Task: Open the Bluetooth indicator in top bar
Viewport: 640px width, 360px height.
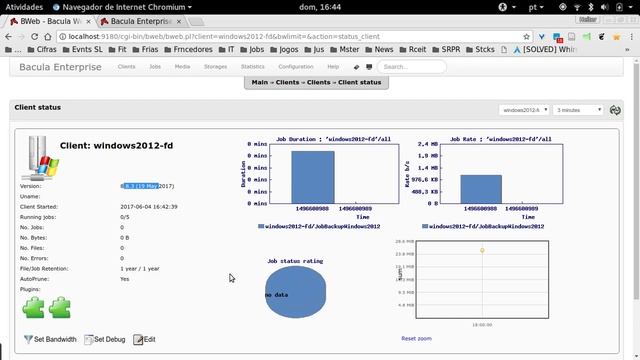Action: (x=591, y=7)
